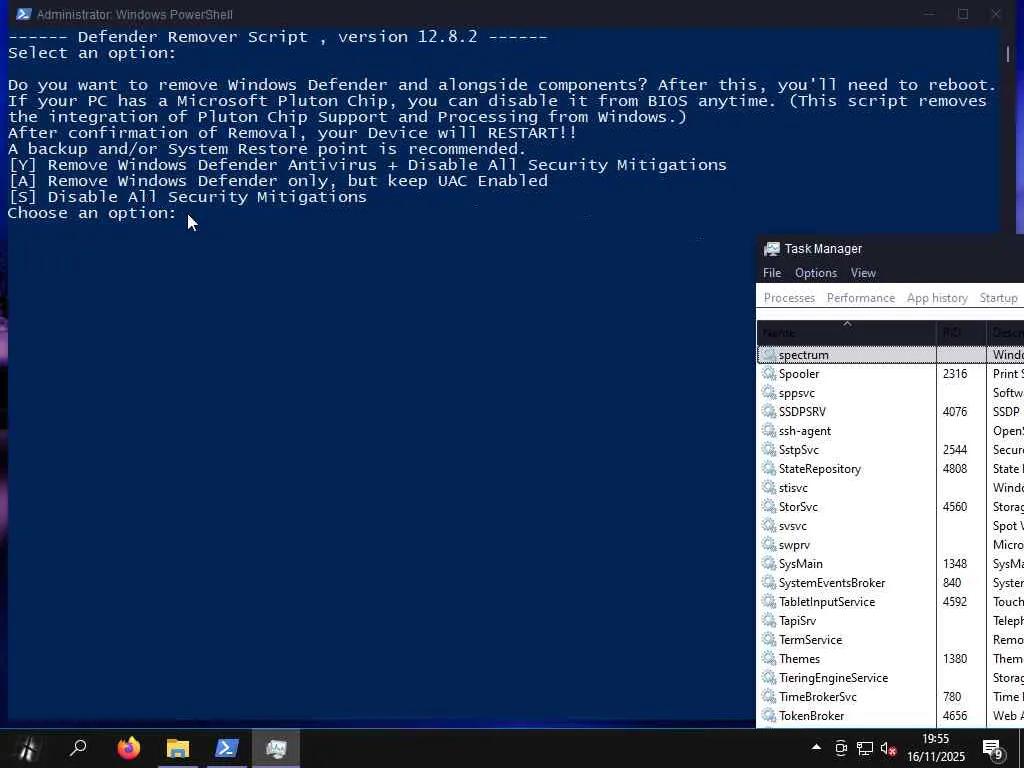Screen dimensions: 1024x768
Task: Open the notification center icon
Action: coord(993,750)
